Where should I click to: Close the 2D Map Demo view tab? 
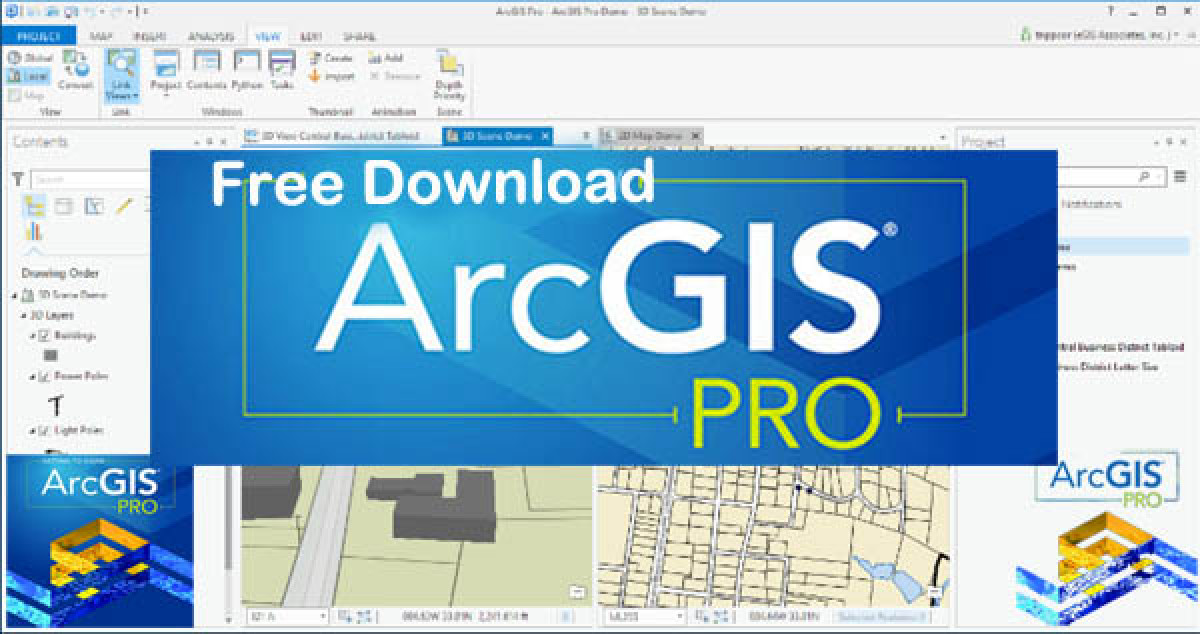coord(695,135)
